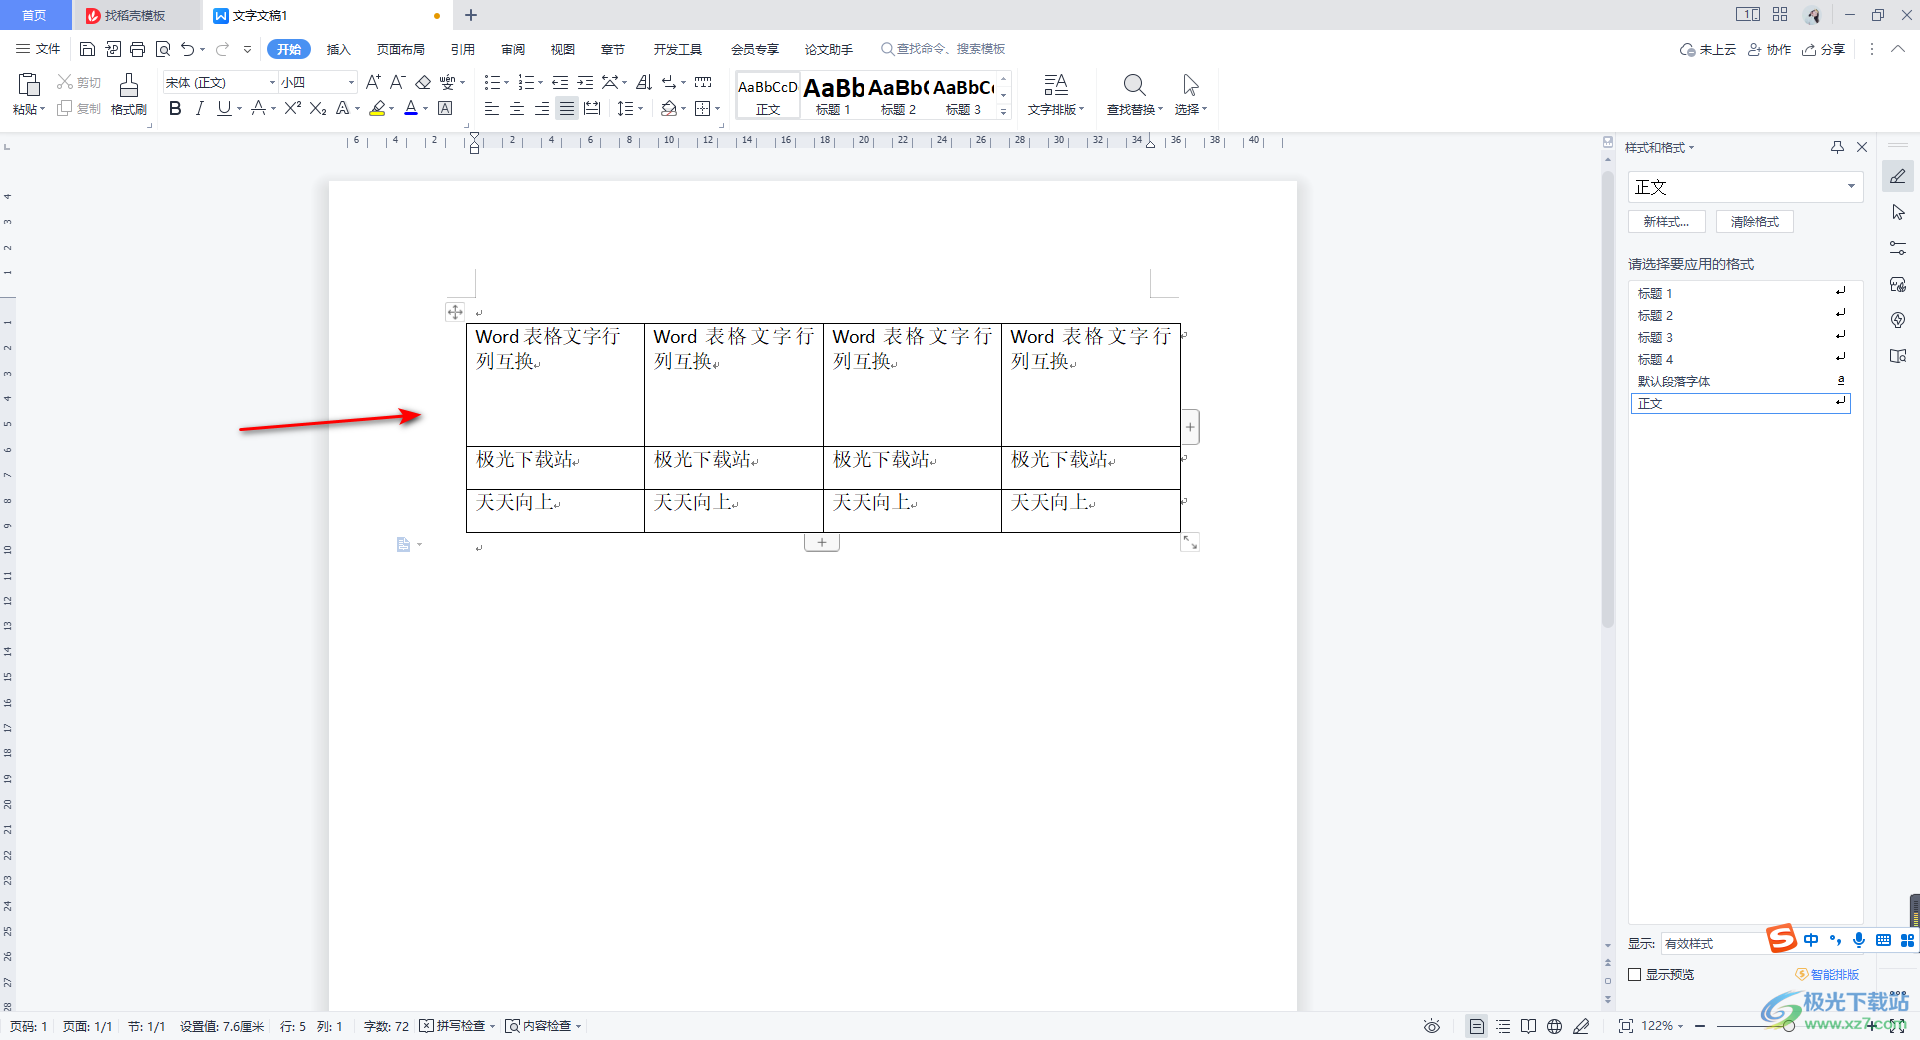Enable the 显示预览 checkbox
Image resolution: width=1920 pixels, height=1040 pixels.
tap(1635, 974)
